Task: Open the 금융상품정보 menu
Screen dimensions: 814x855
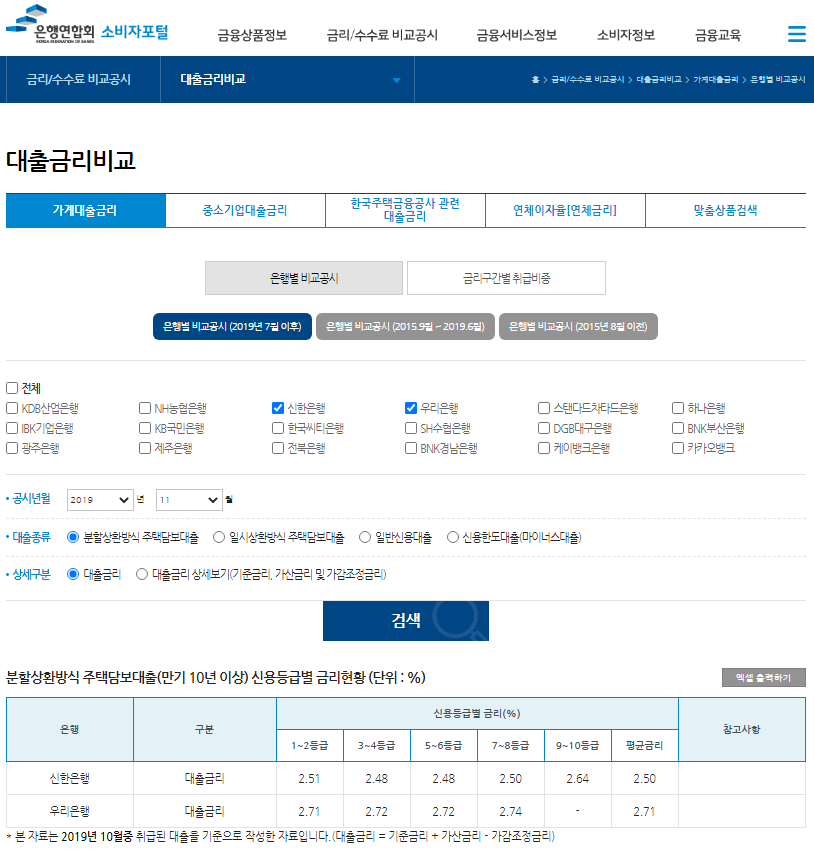Action: pos(252,35)
